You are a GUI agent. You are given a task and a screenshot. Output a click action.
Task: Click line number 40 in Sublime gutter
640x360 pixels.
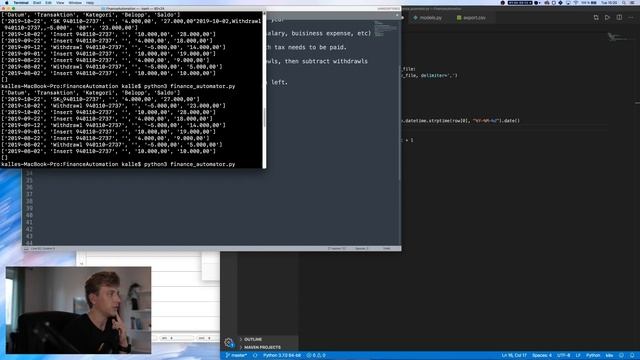pos(29,215)
